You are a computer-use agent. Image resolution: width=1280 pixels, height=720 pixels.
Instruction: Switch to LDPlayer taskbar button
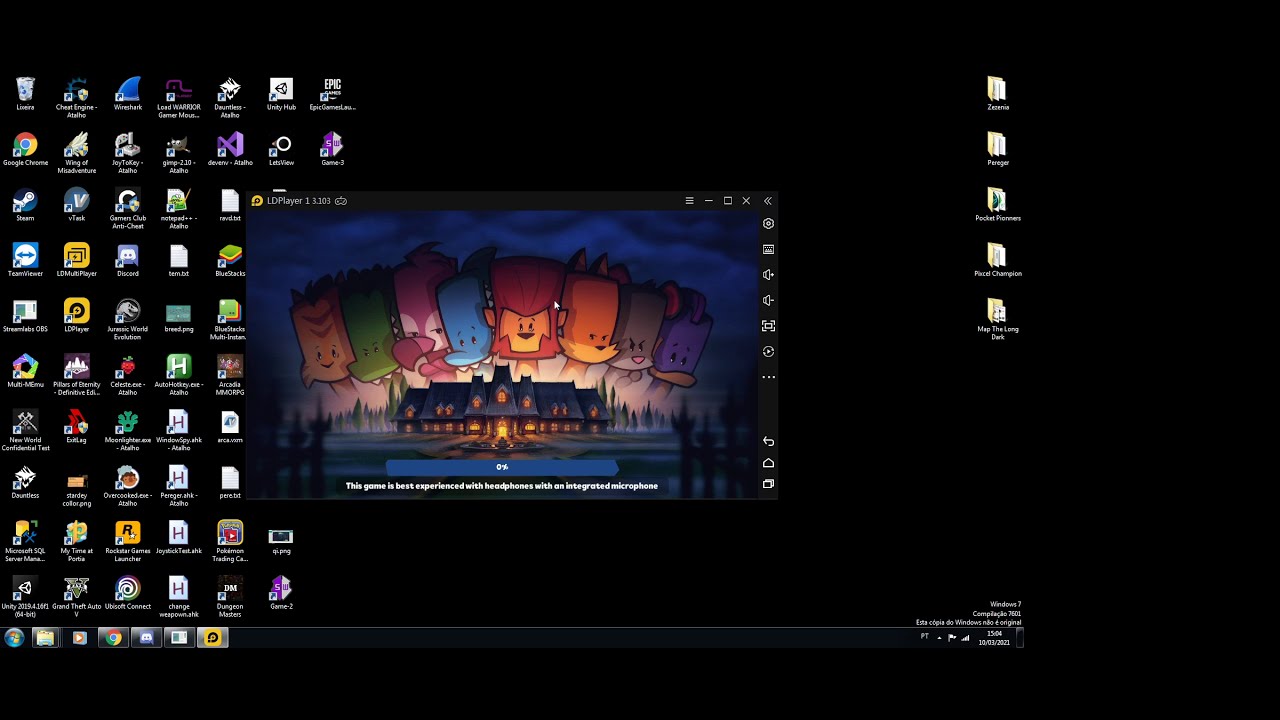212,638
